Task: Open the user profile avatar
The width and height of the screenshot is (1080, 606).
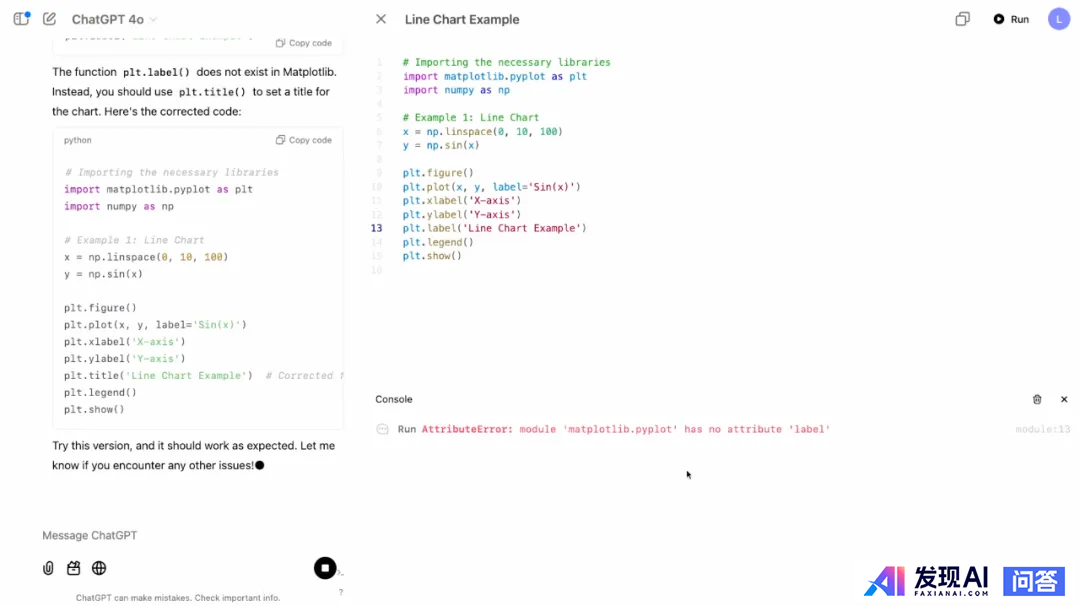Action: [1059, 19]
